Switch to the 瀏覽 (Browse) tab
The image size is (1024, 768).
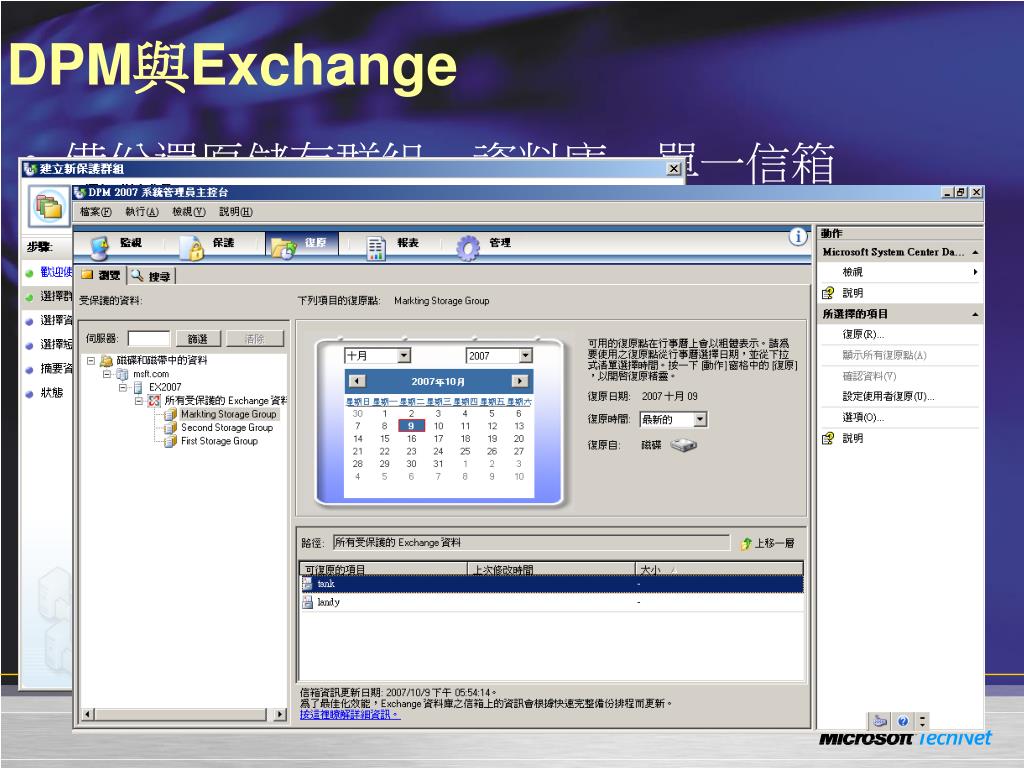click(x=101, y=276)
